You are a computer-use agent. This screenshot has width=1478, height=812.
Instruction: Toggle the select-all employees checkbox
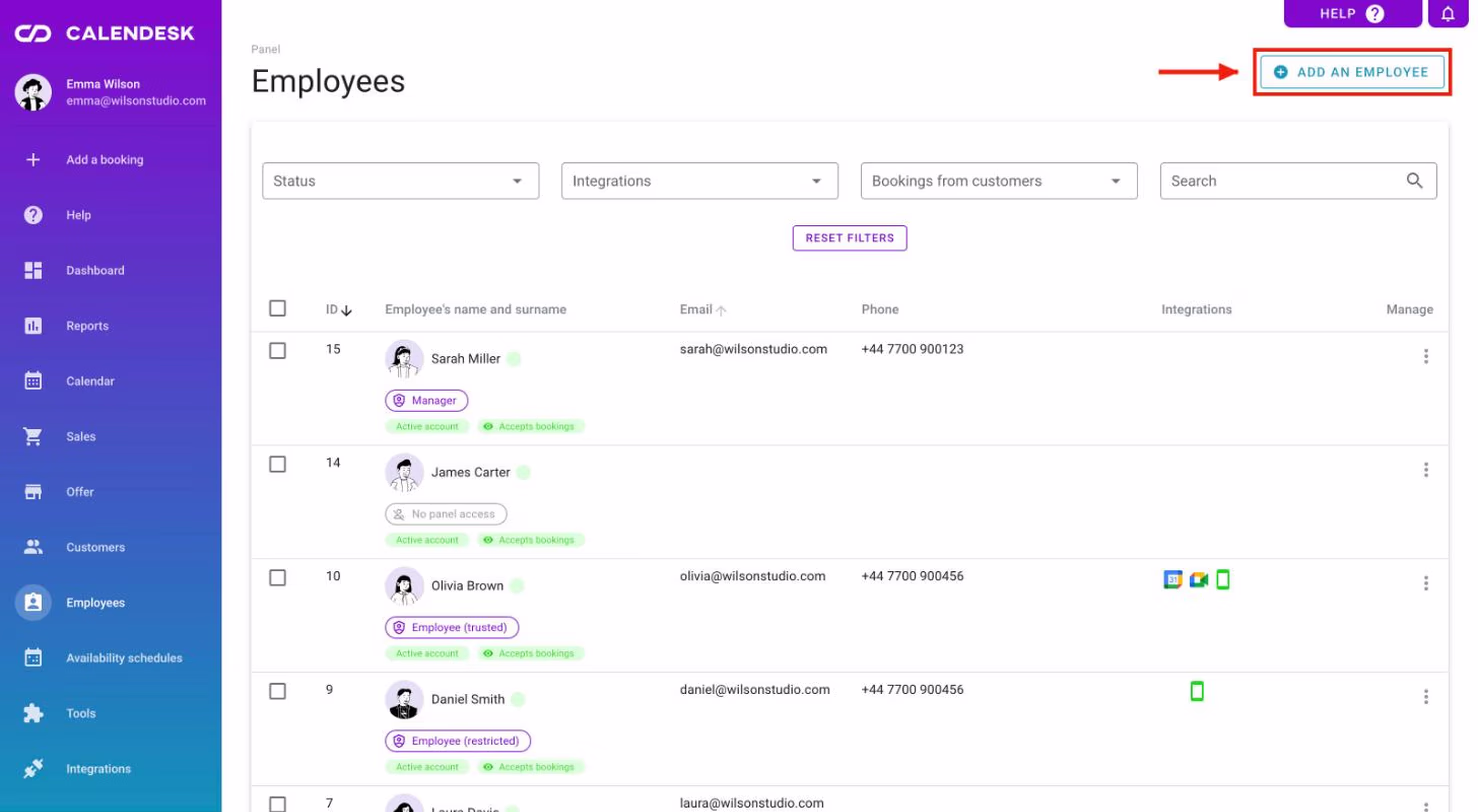coord(278,308)
